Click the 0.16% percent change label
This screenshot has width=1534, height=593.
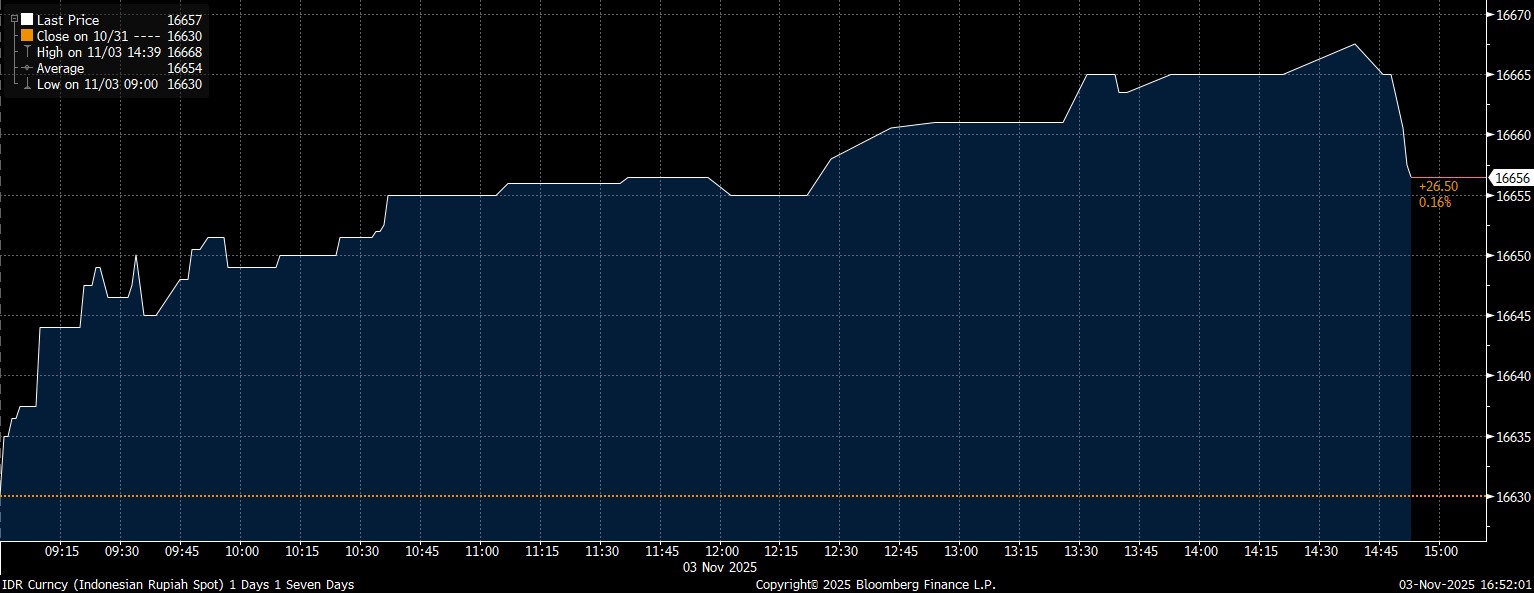1434,202
